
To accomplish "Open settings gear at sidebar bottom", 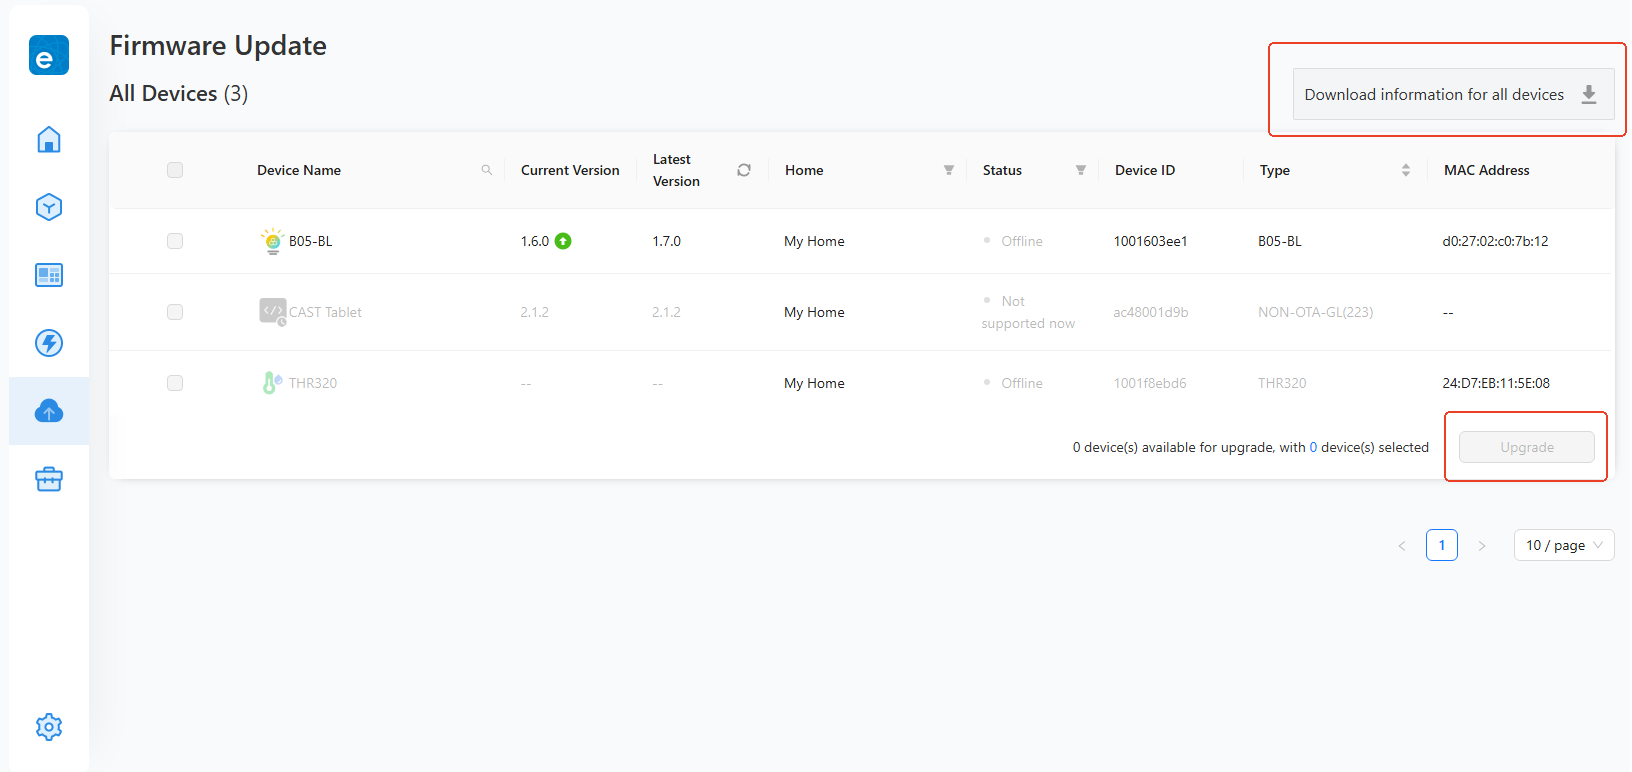I will point(48,727).
